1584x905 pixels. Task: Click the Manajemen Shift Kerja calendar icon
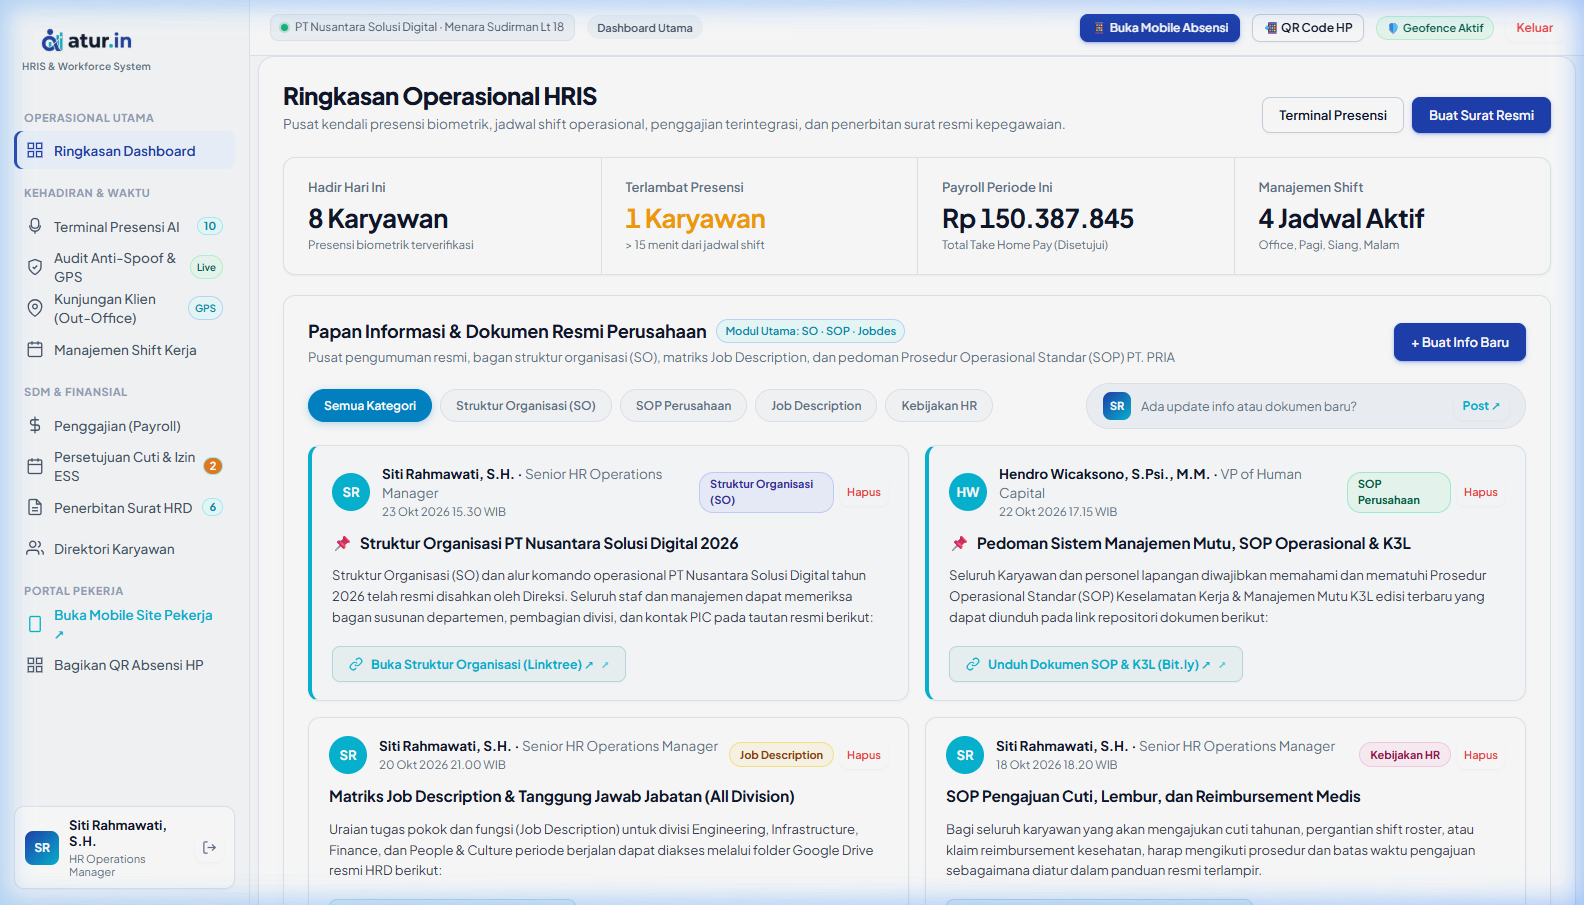pyautogui.click(x=35, y=350)
